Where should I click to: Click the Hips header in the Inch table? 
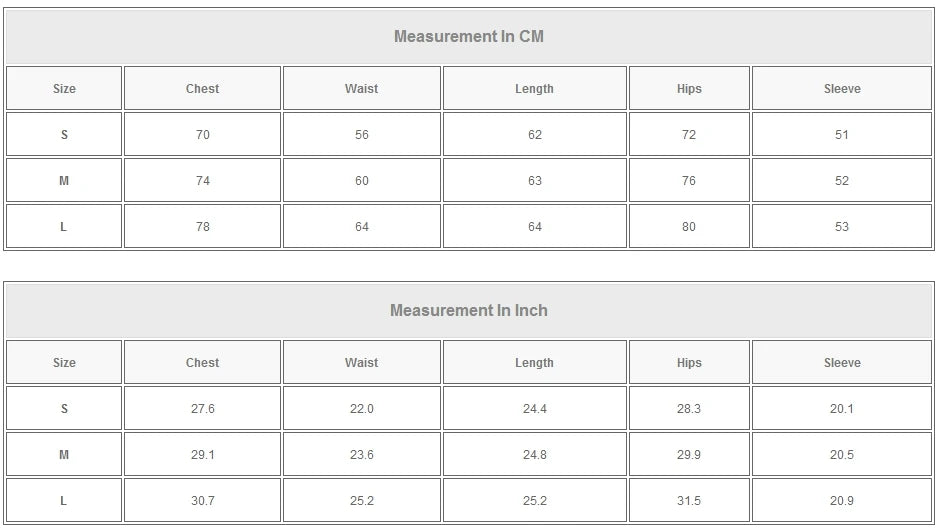pyautogui.click(x=689, y=363)
